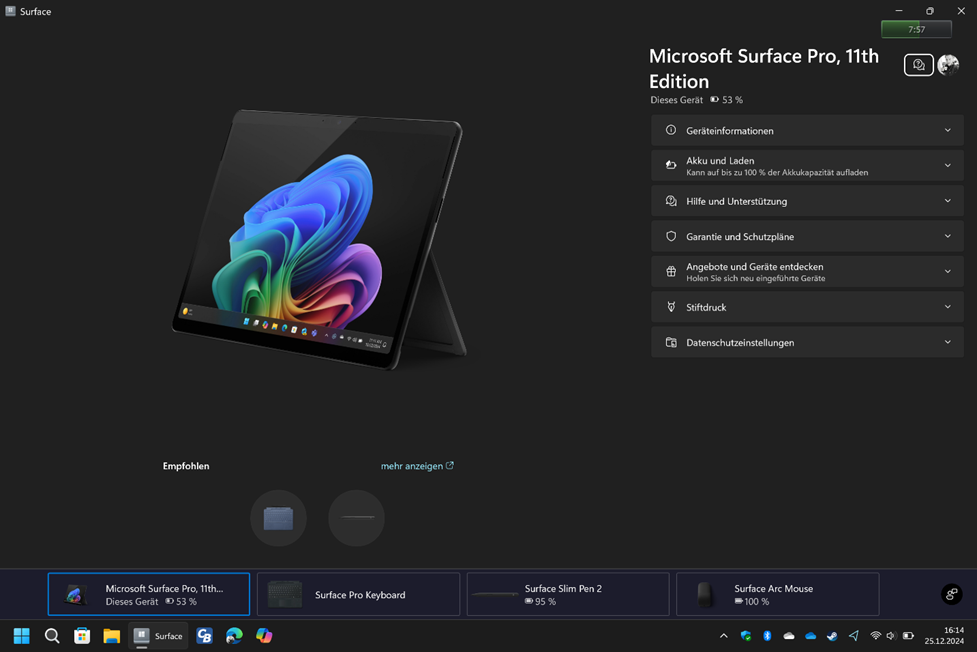
Task: Click the 'Microsoft Surface Pro, 11th Edition' title
Action: (764, 69)
